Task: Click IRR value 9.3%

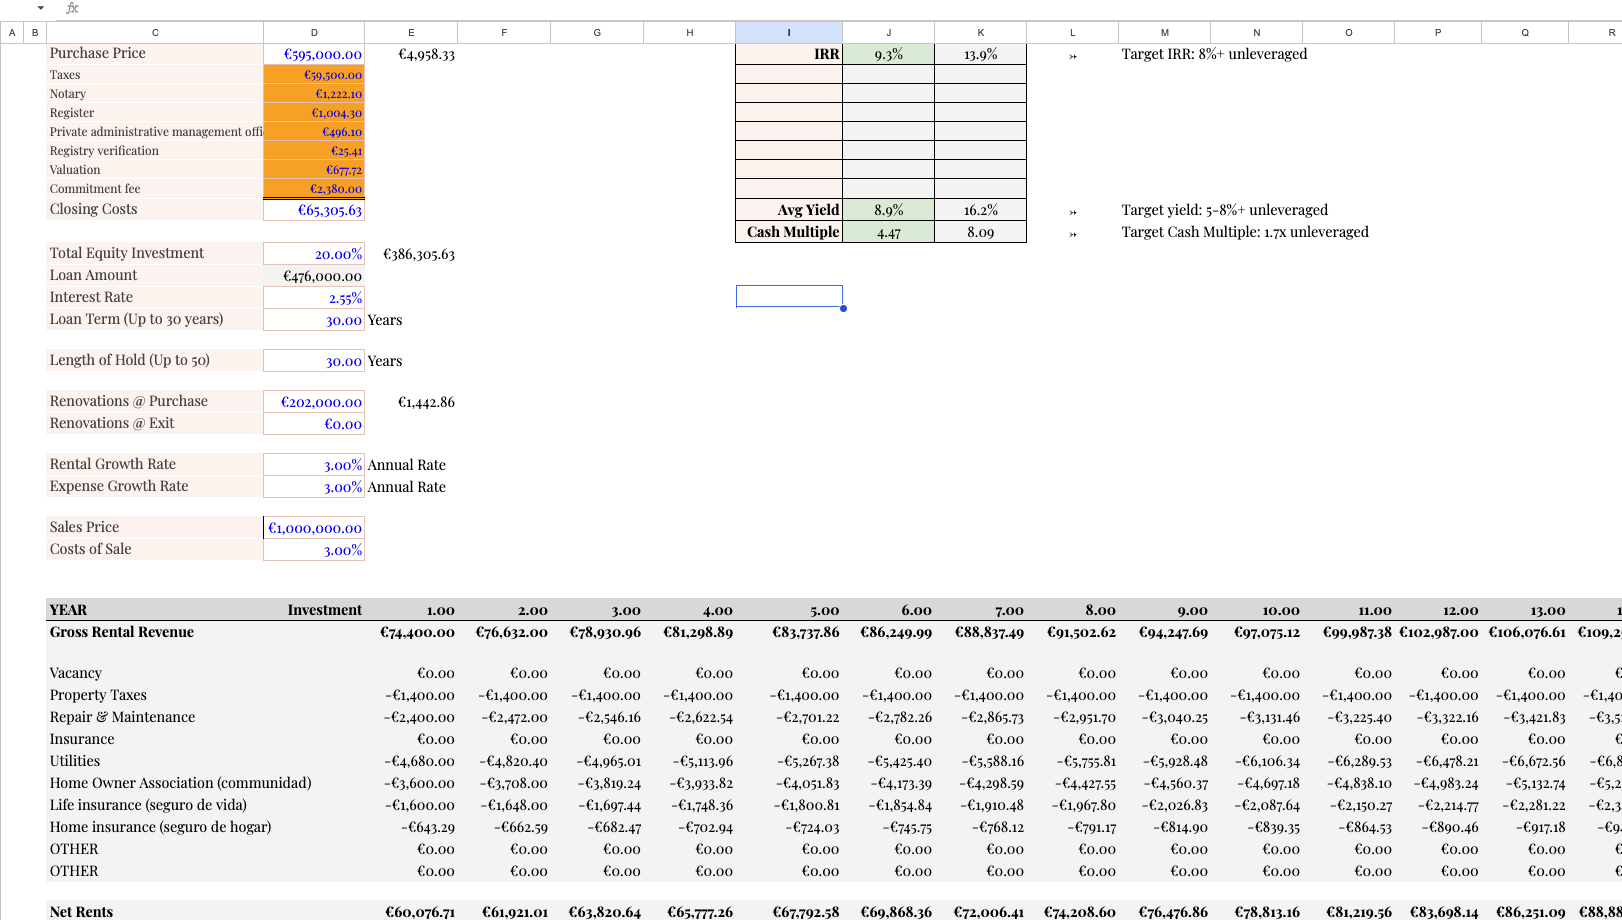Action: [889, 54]
